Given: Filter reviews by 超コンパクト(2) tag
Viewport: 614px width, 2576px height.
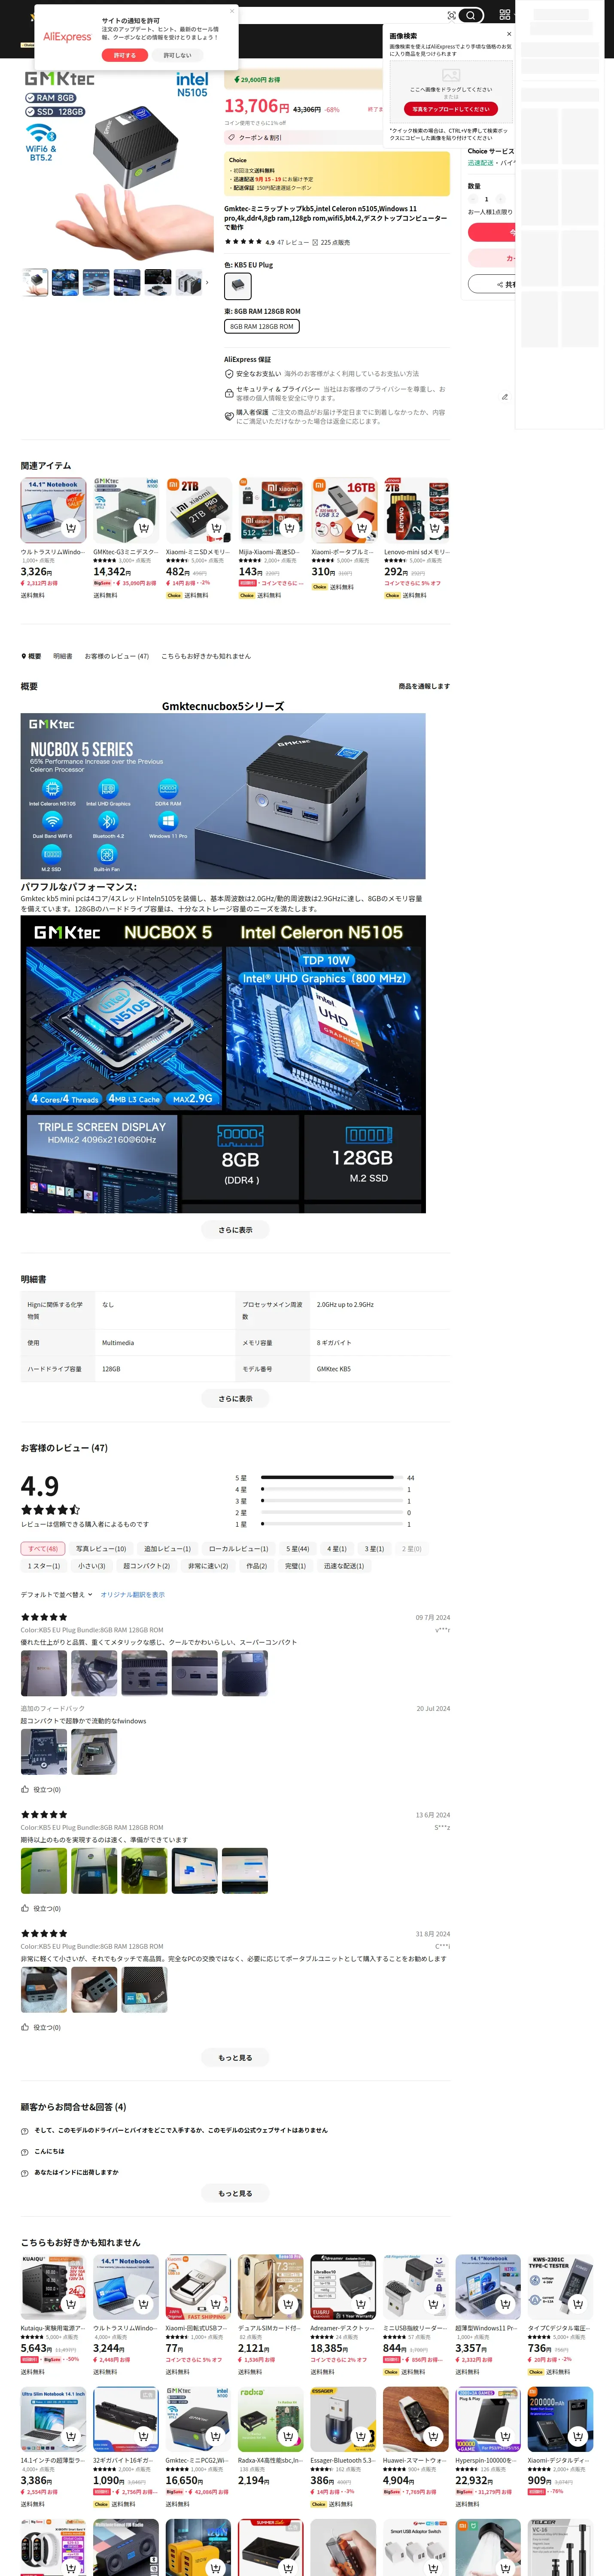Looking at the screenshot, I should (x=146, y=1566).
